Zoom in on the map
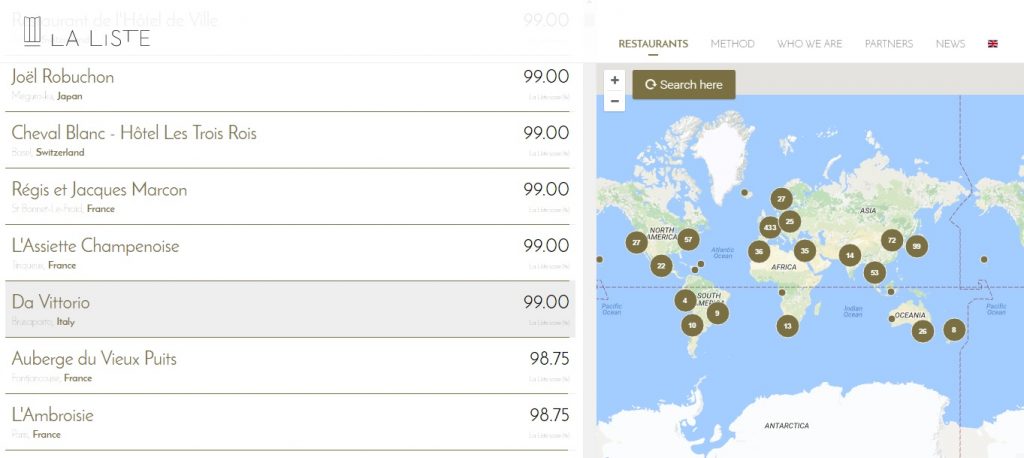The width and height of the screenshot is (1024, 458). click(x=614, y=80)
